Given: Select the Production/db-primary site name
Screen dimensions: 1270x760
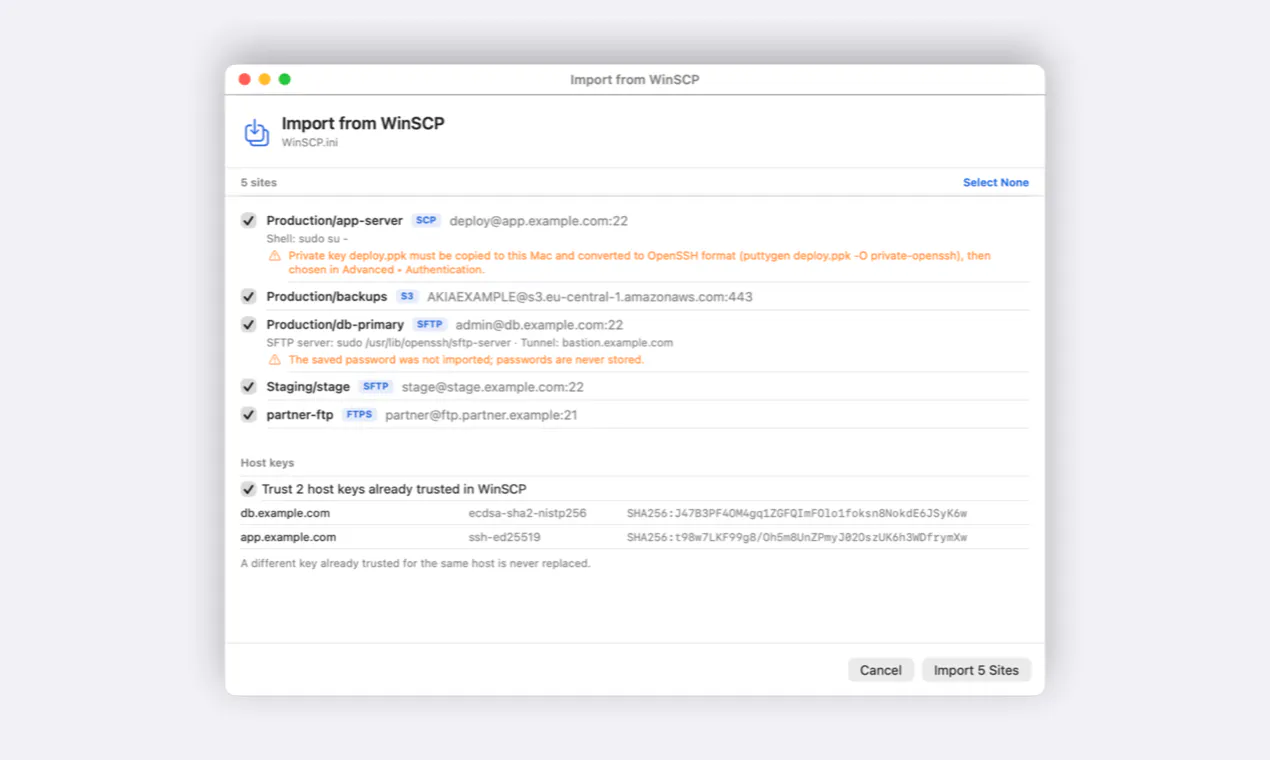Looking at the screenshot, I should (x=335, y=325).
